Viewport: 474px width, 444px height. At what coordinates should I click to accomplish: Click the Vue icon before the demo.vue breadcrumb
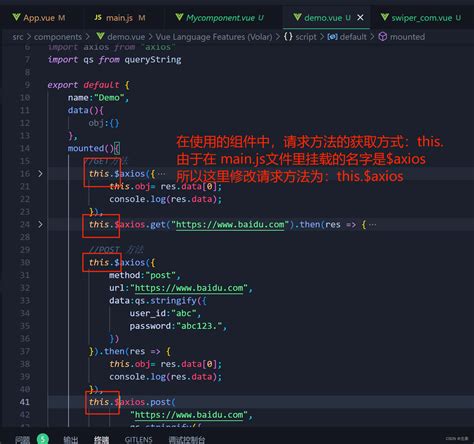point(100,36)
